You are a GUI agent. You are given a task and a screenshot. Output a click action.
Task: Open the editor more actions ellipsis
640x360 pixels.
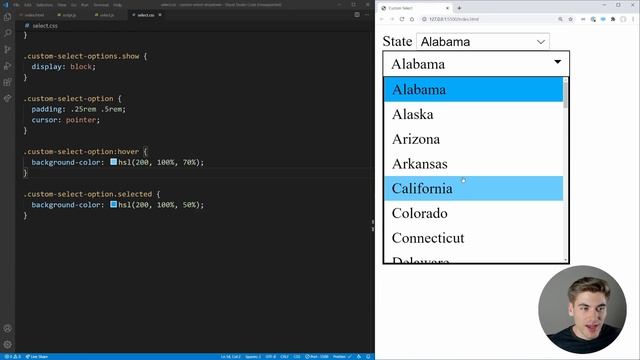pyautogui.click(x=367, y=15)
